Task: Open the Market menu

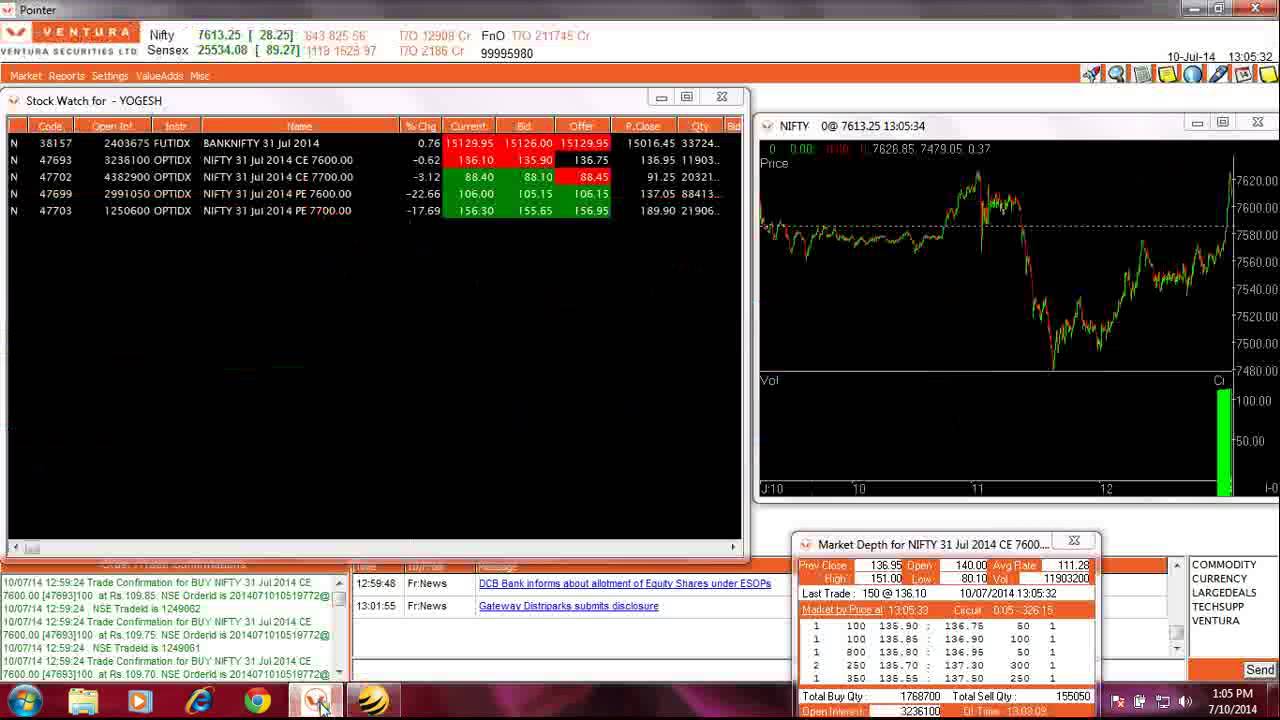Action: 26,76
